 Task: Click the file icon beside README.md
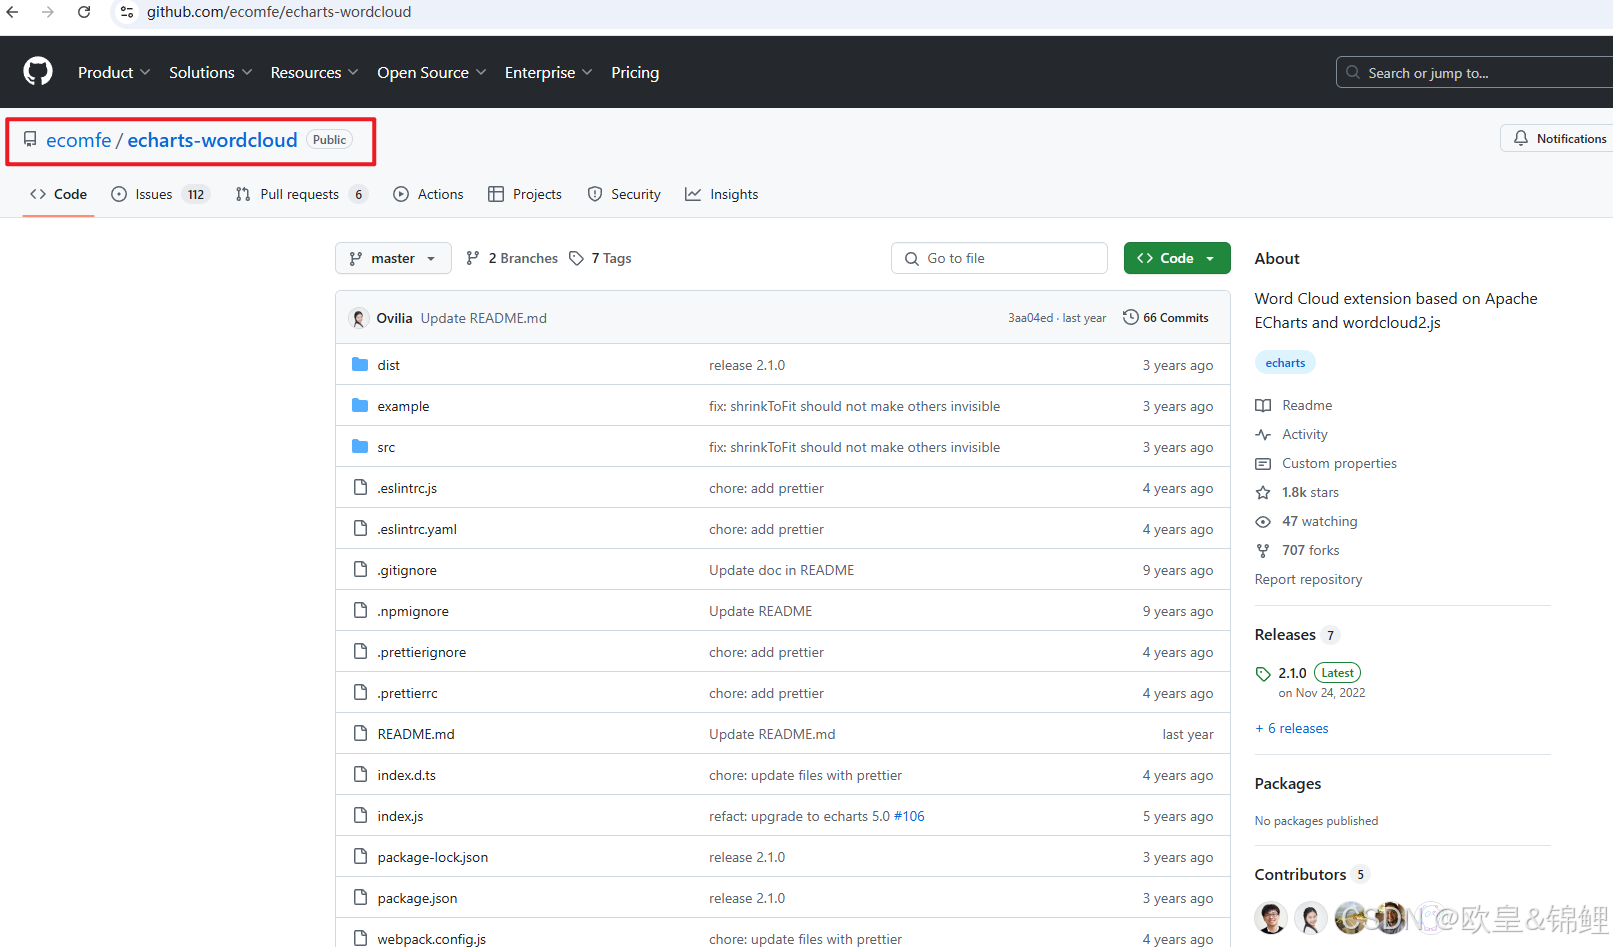coord(360,734)
